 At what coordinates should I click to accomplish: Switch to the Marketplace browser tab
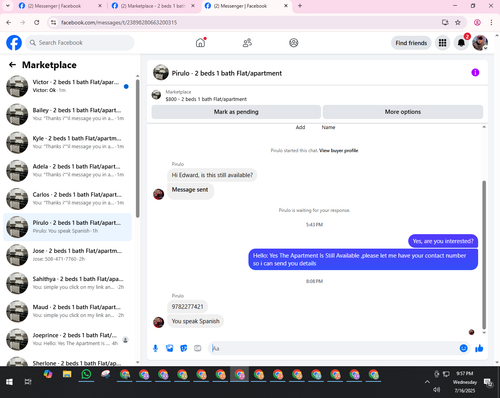click(152, 6)
